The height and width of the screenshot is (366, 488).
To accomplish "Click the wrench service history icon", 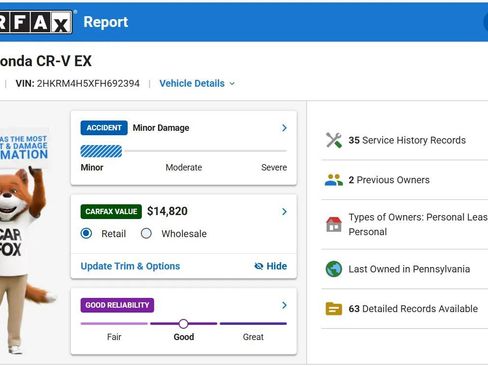I will point(334,140).
